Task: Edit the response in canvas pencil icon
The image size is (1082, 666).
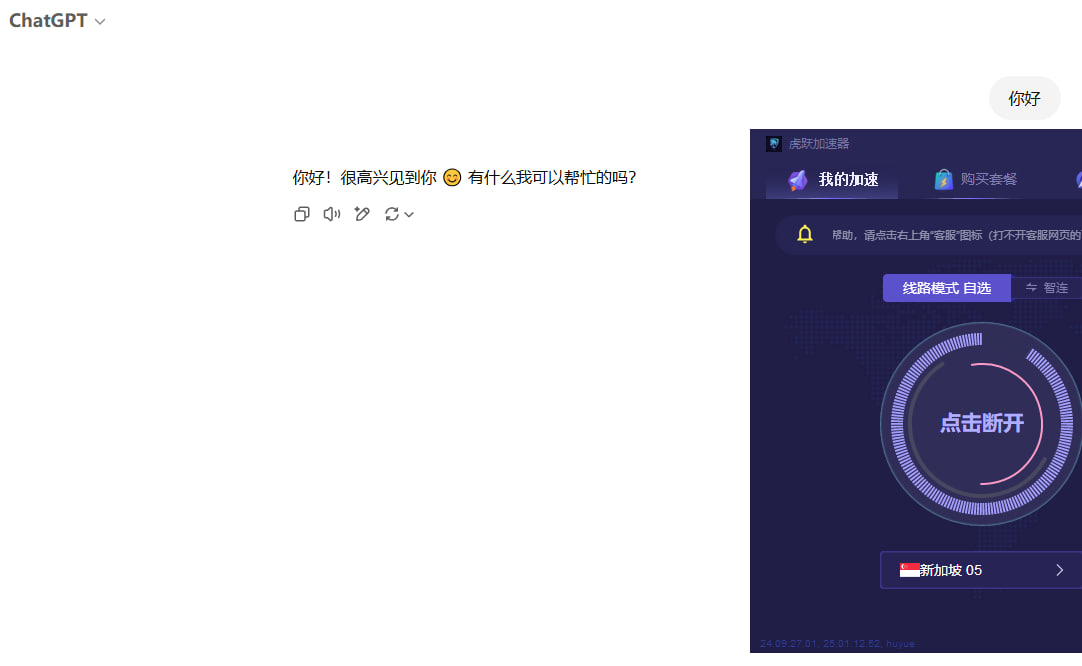Action: coord(362,214)
